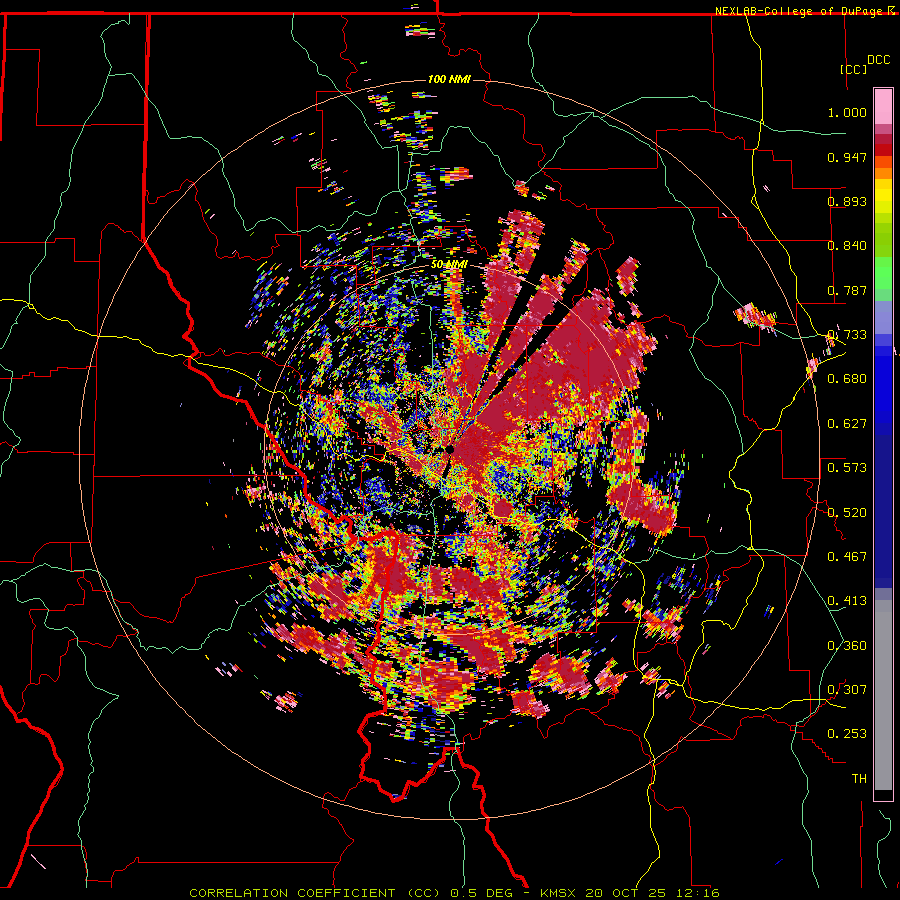Click the black radar site dot

click(x=450, y=449)
